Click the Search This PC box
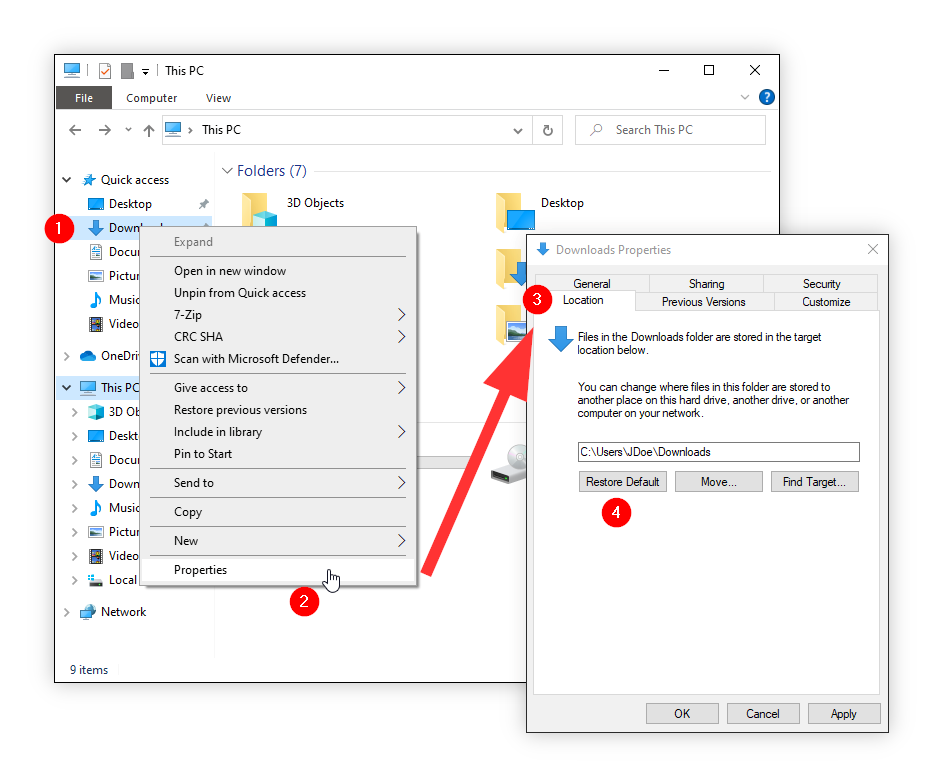The height and width of the screenshot is (784, 933). click(671, 130)
